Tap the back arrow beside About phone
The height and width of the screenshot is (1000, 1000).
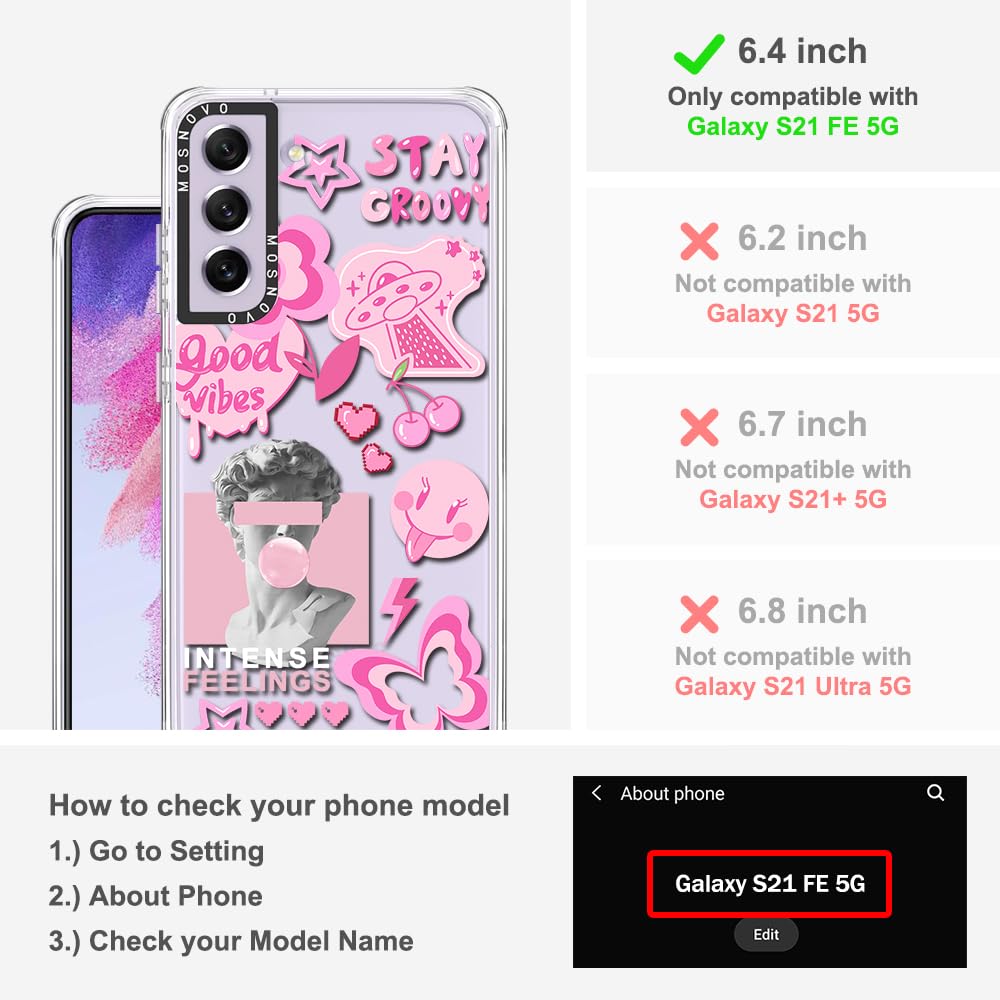[x=596, y=793]
